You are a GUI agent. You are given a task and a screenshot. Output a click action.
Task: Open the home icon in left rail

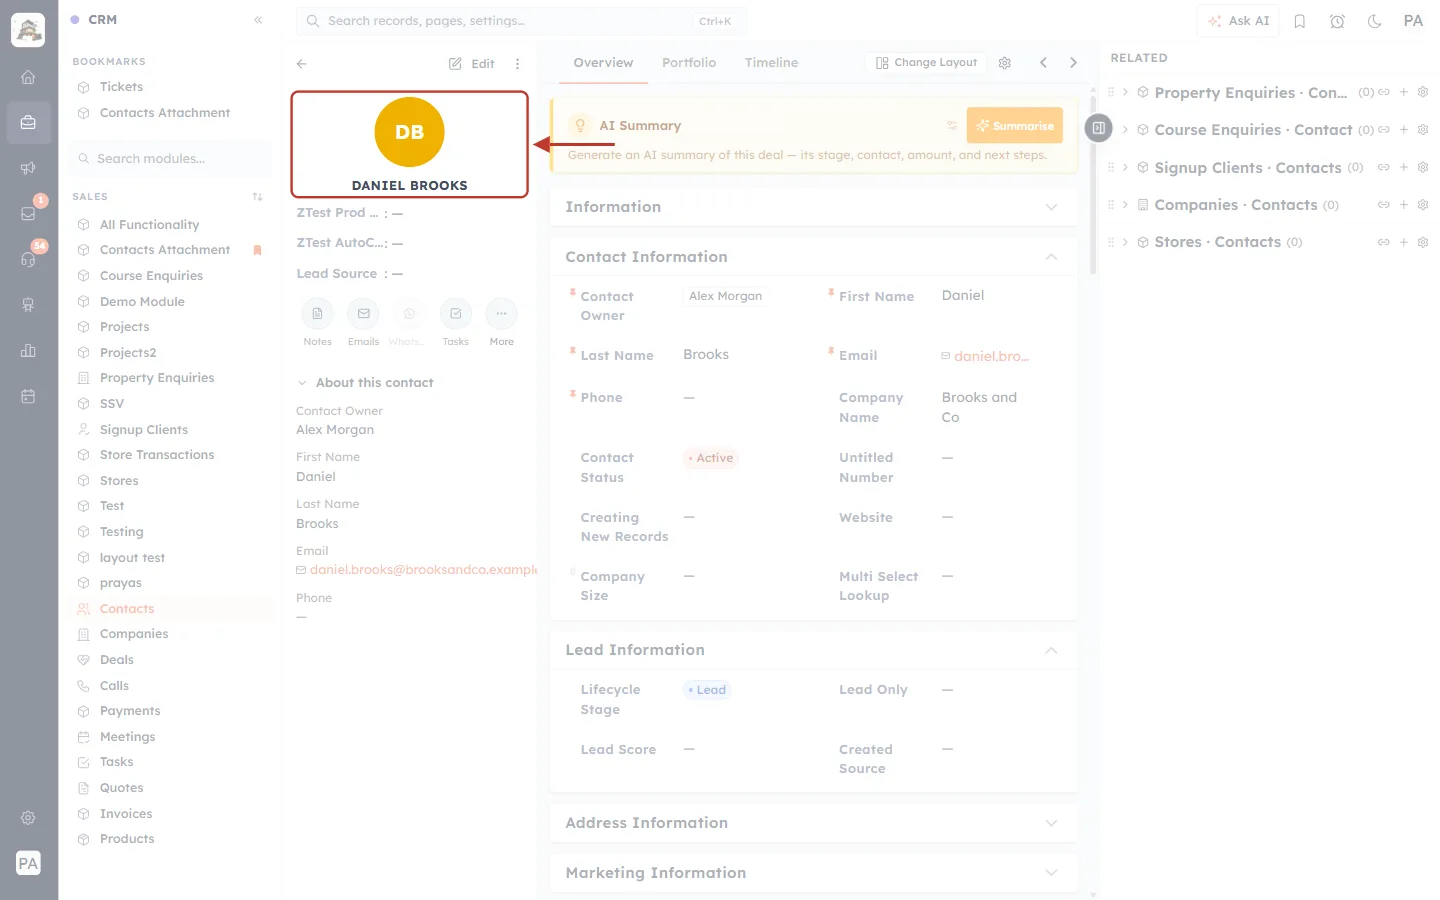pyautogui.click(x=28, y=77)
